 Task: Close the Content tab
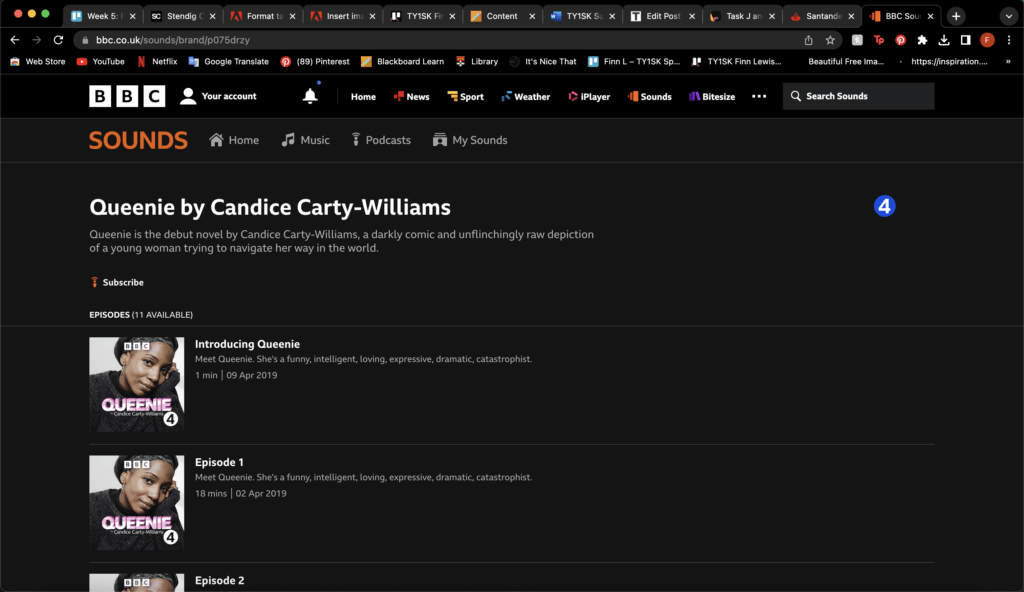click(x=532, y=16)
